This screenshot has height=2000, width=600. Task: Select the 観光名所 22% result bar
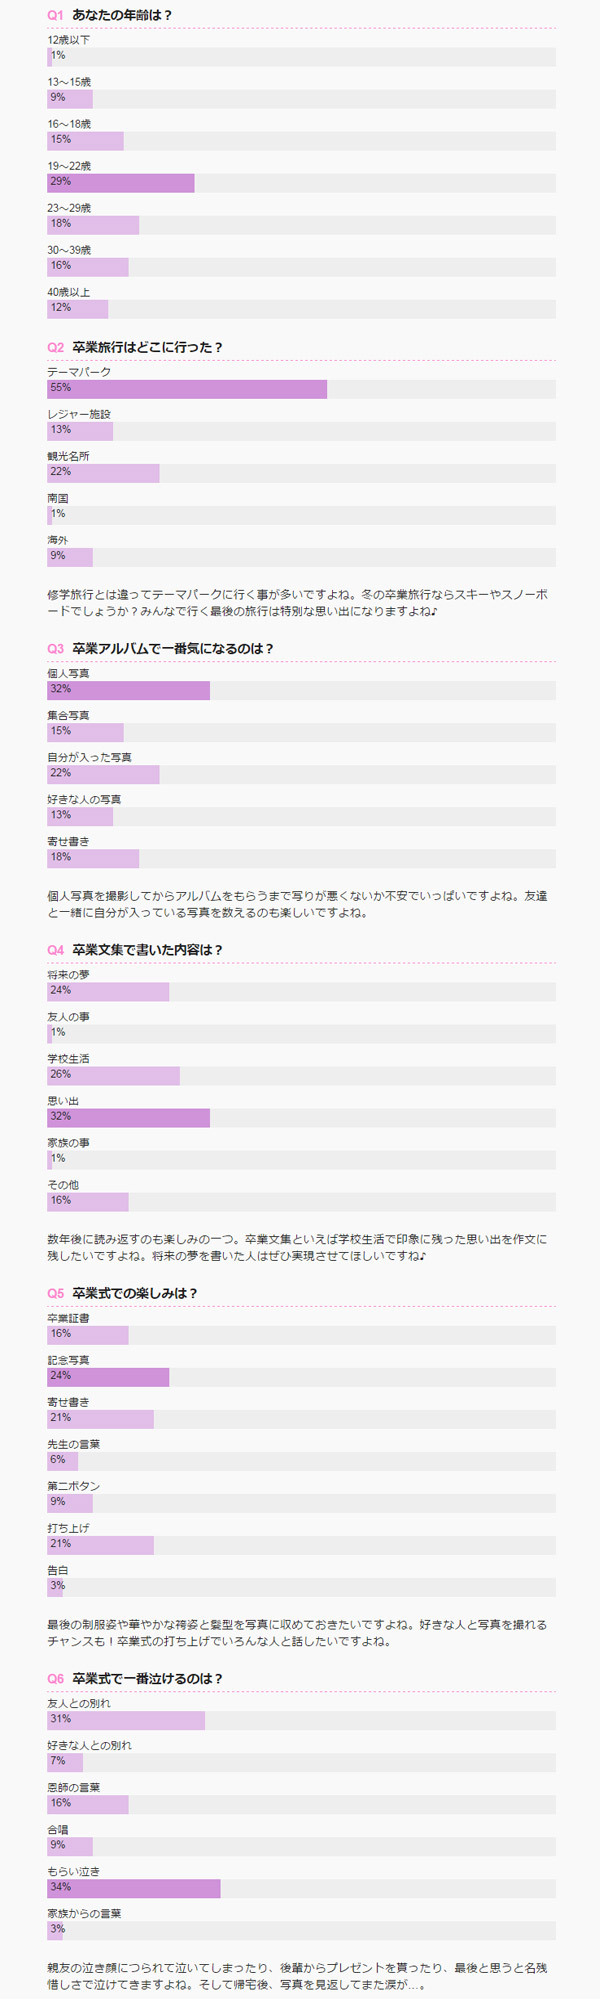coord(103,472)
